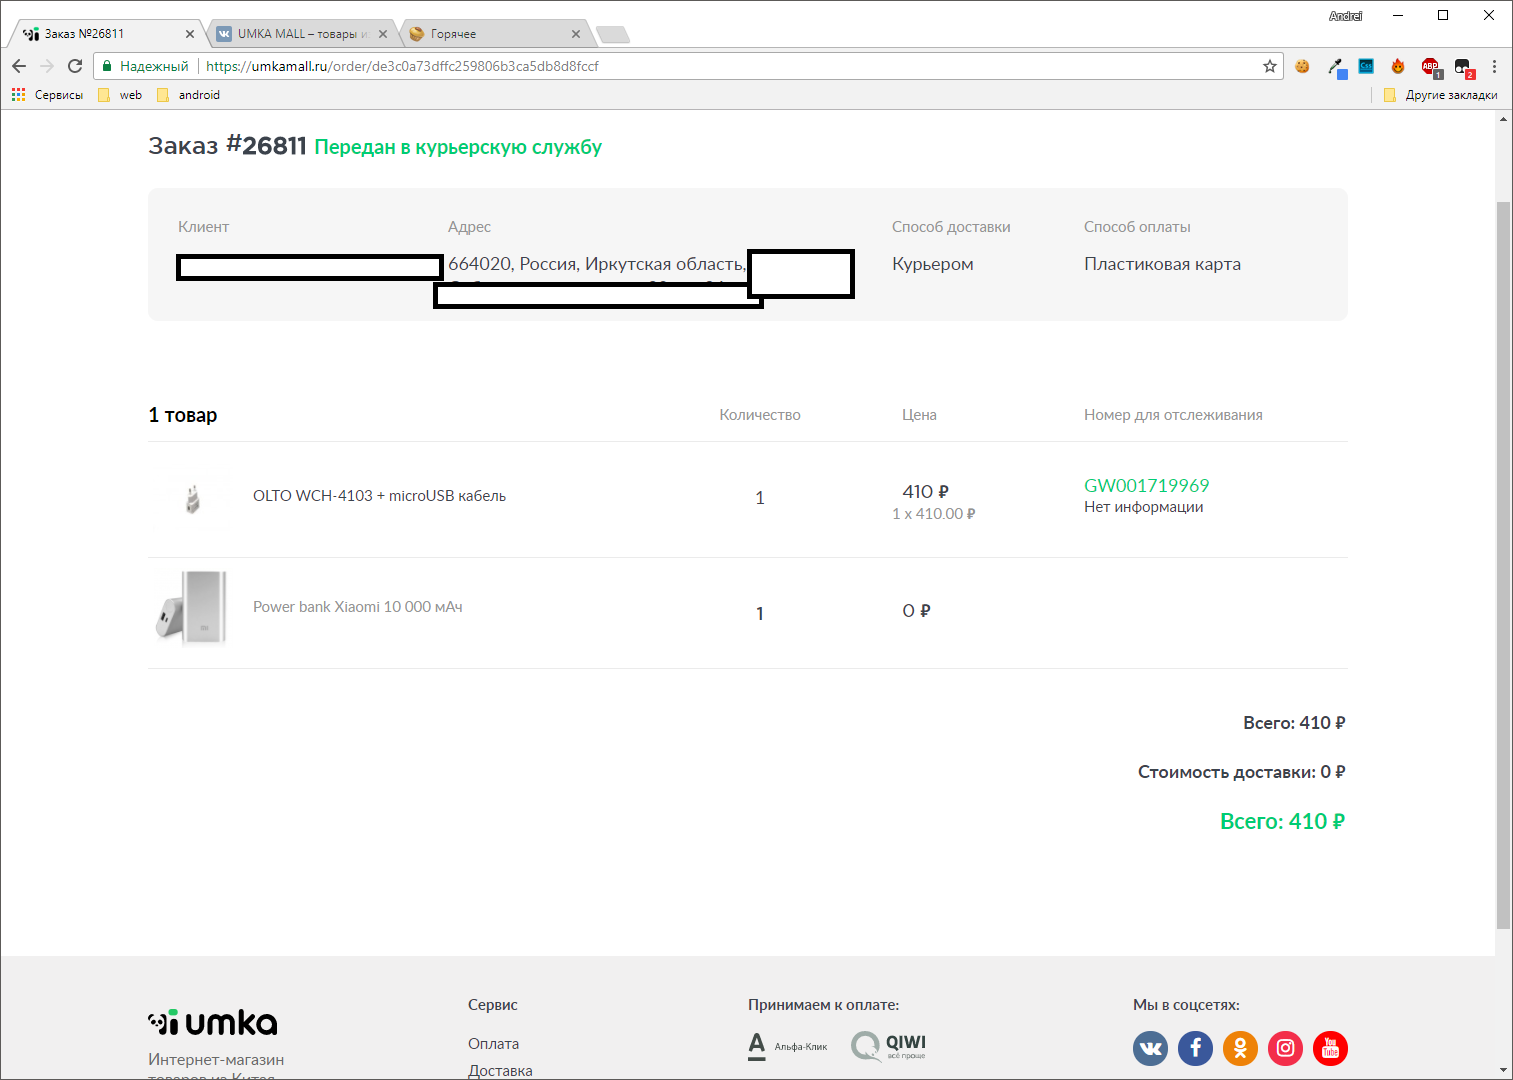The image size is (1513, 1080).
Task: Click the Заказ #26811 heading
Action: click(x=227, y=146)
